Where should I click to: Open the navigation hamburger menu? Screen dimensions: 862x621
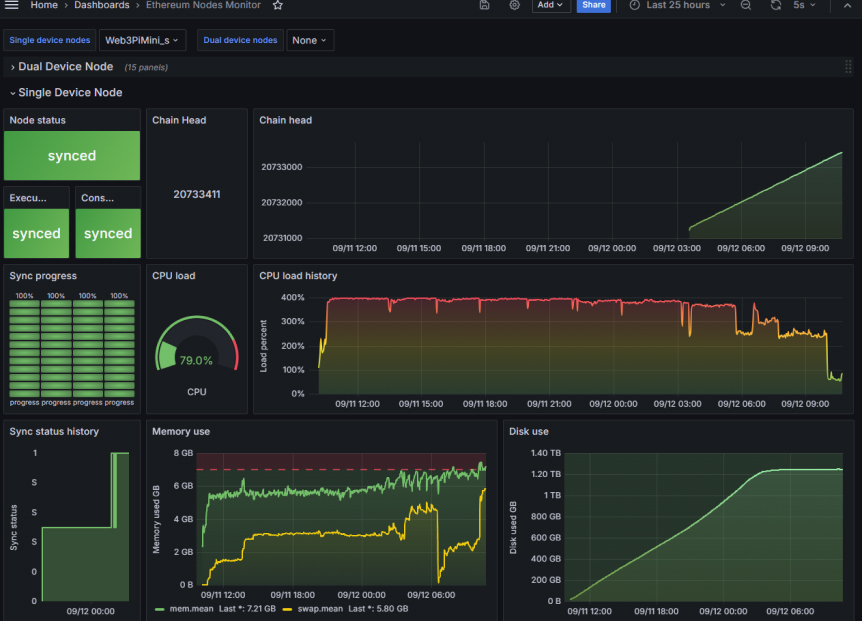(11, 5)
